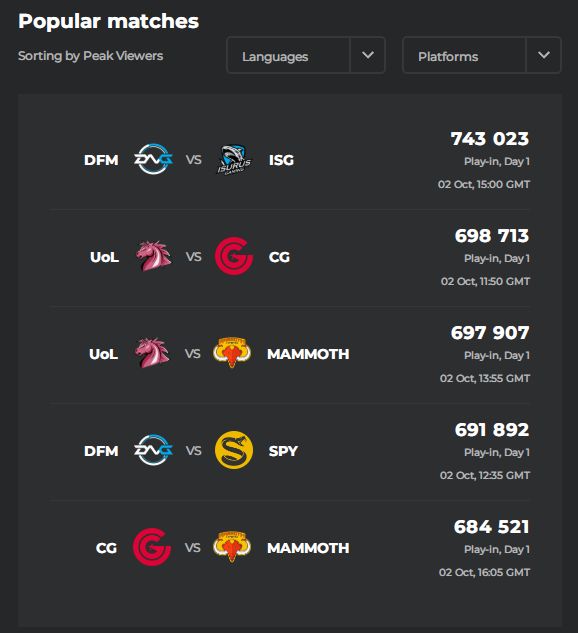Expand Platforms using its chevron arrow

(544, 55)
